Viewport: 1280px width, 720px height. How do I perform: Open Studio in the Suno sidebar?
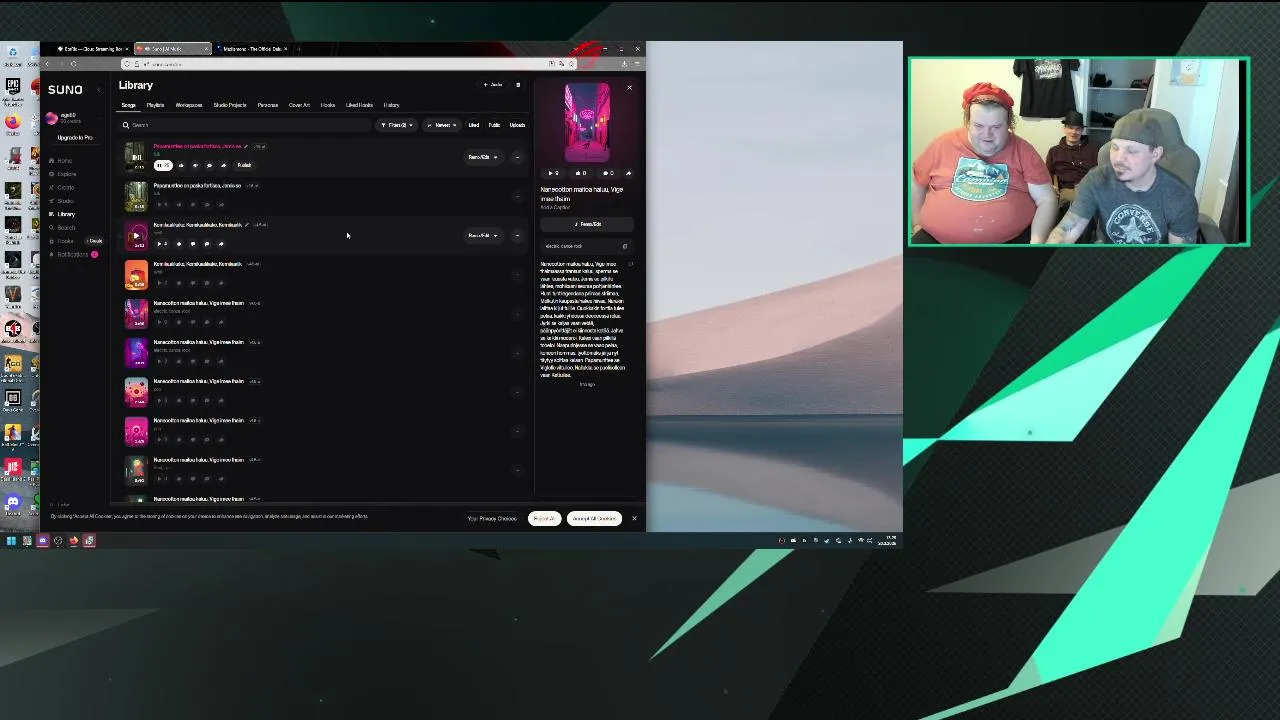click(x=64, y=201)
